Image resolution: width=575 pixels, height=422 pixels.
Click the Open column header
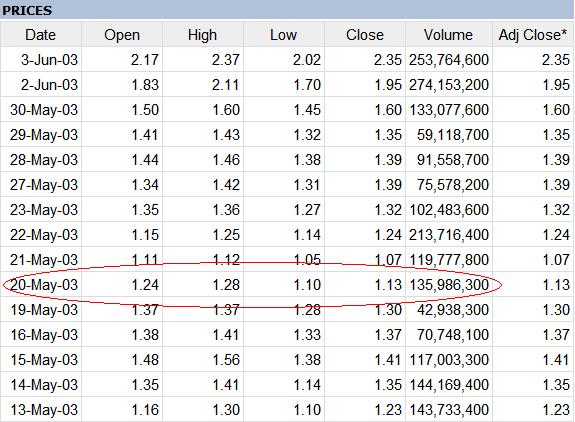coord(122,35)
